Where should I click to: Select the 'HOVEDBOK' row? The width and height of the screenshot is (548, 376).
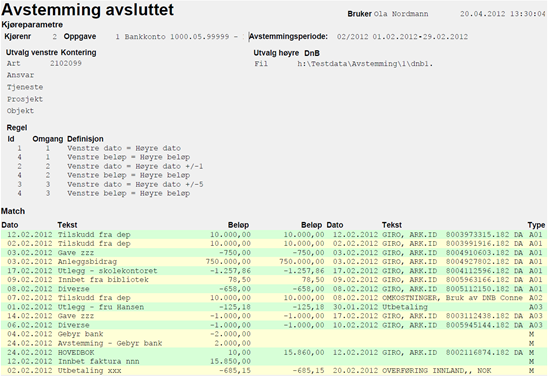[274, 353]
